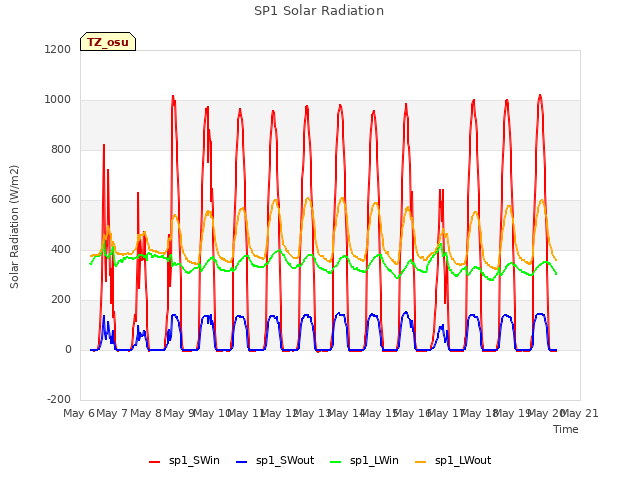The image size is (640, 480).
Task: Click the 400 y-axis tick label
Action: [61, 249]
